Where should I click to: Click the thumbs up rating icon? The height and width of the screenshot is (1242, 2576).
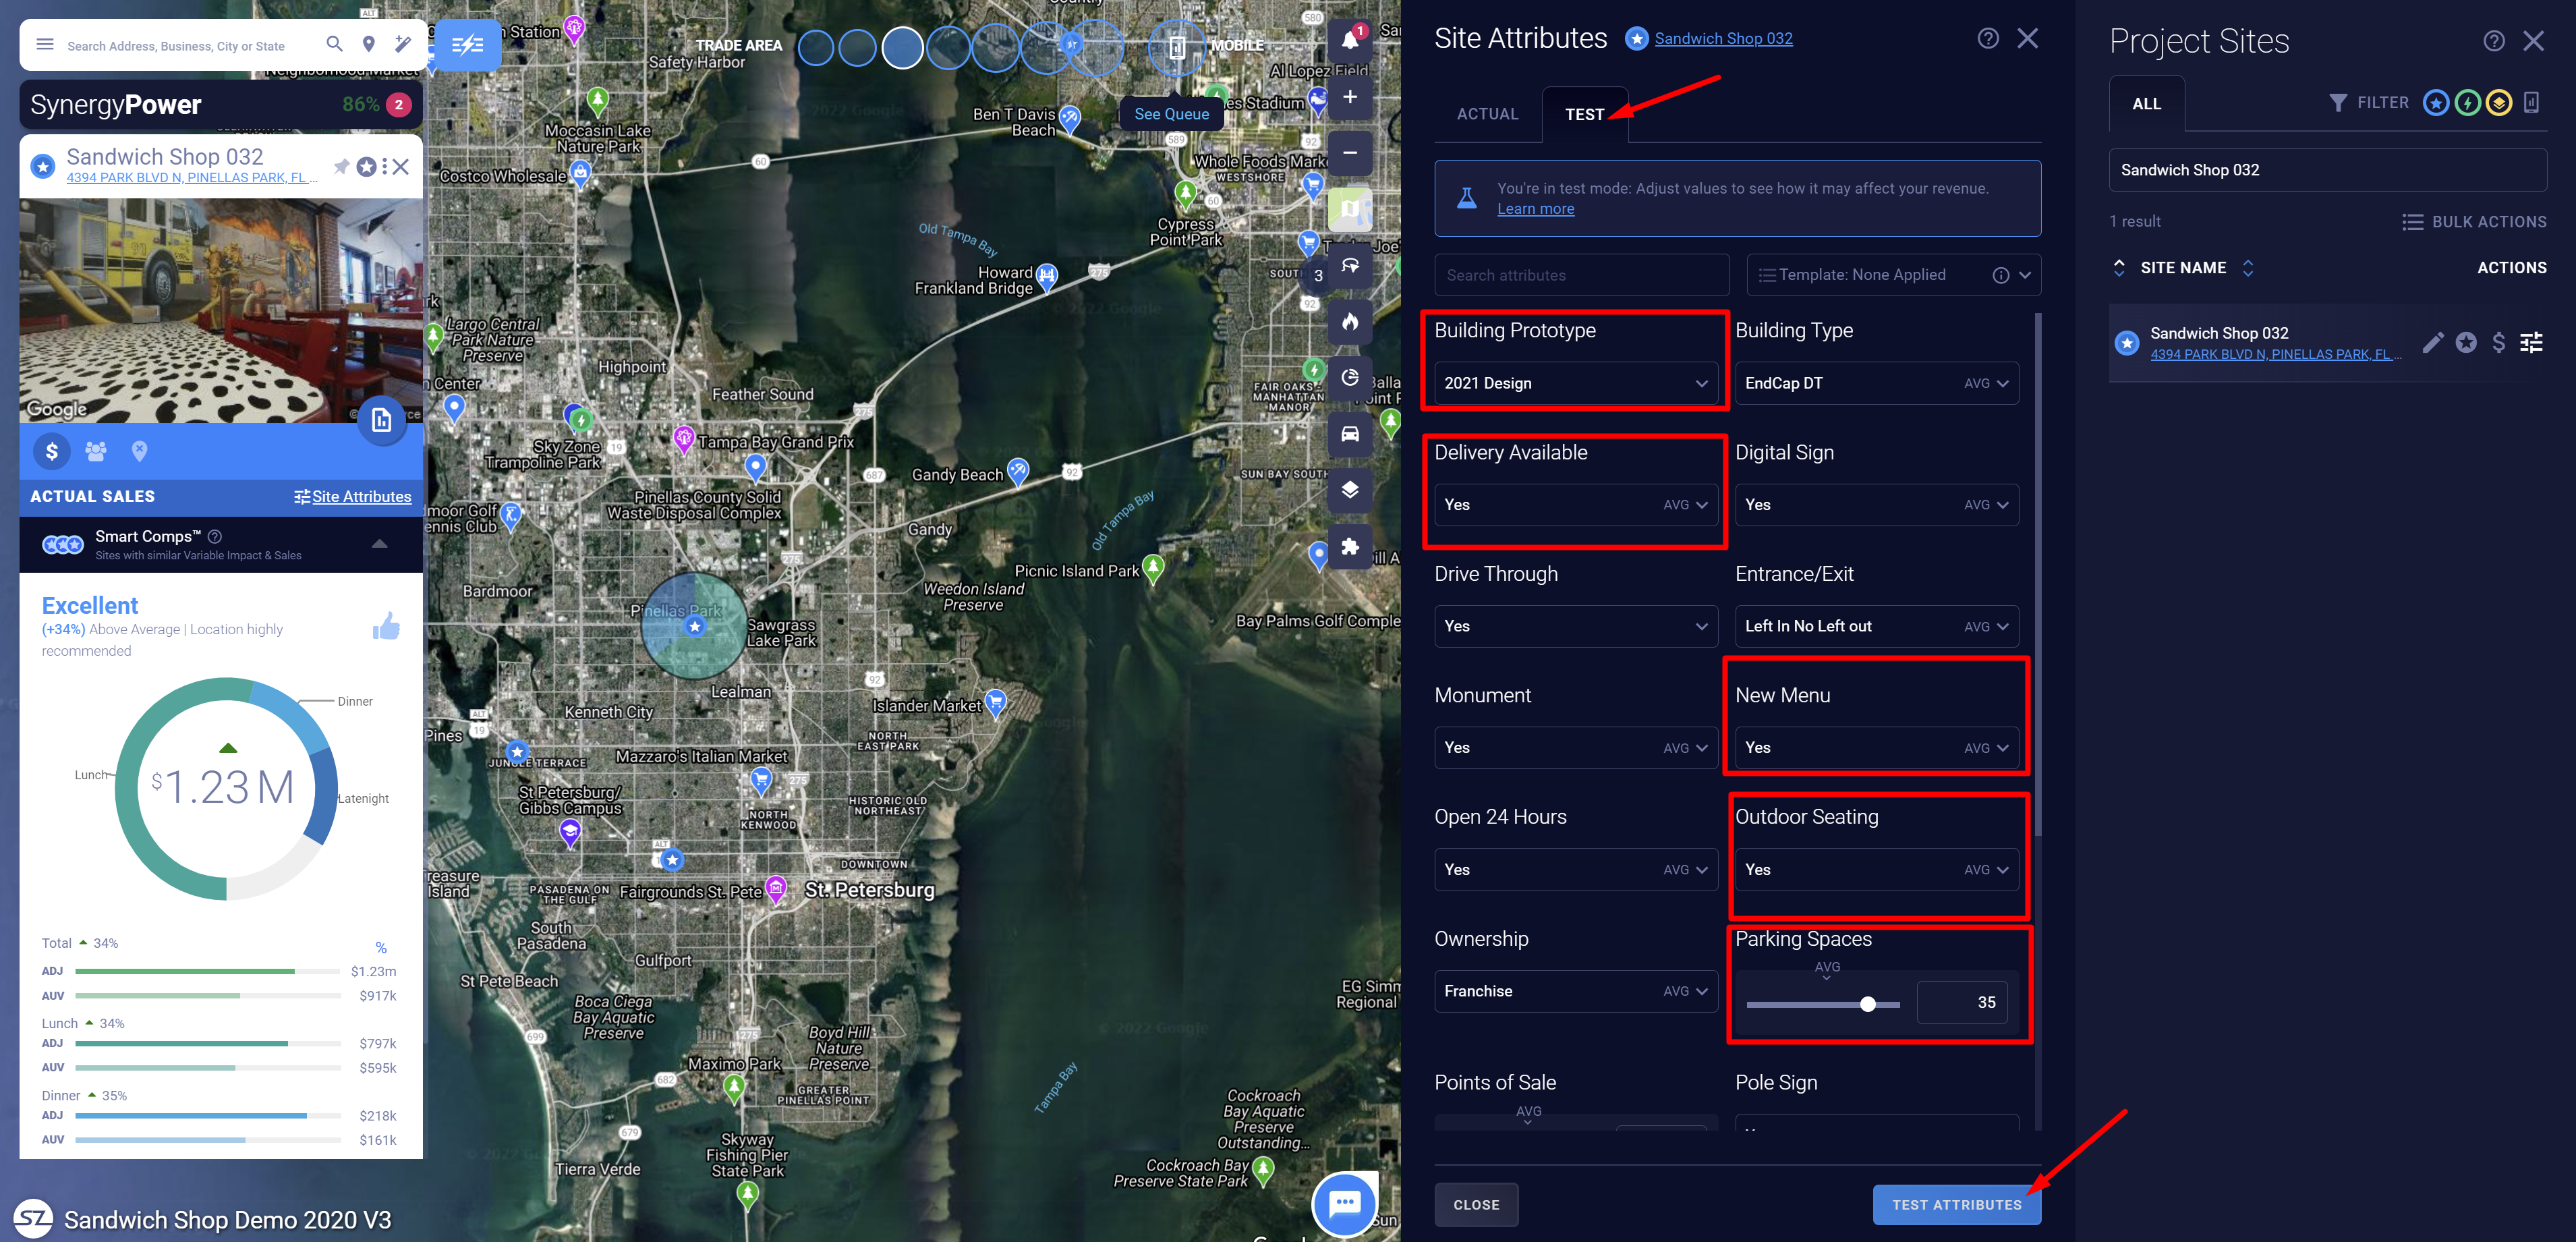(387, 627)
